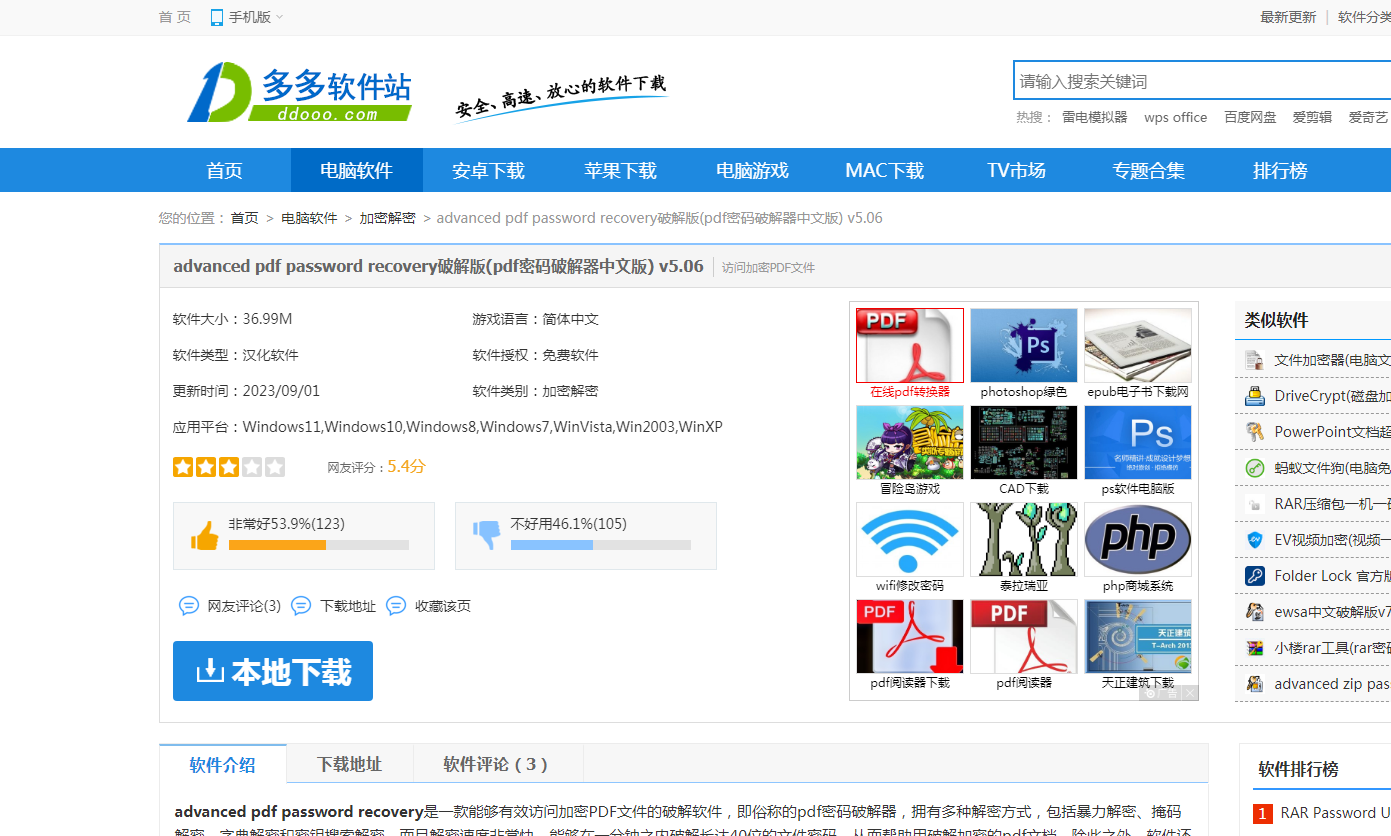Select 电脑软件 in the nav bar
The image size is (1391, 836).
point(357,170)
